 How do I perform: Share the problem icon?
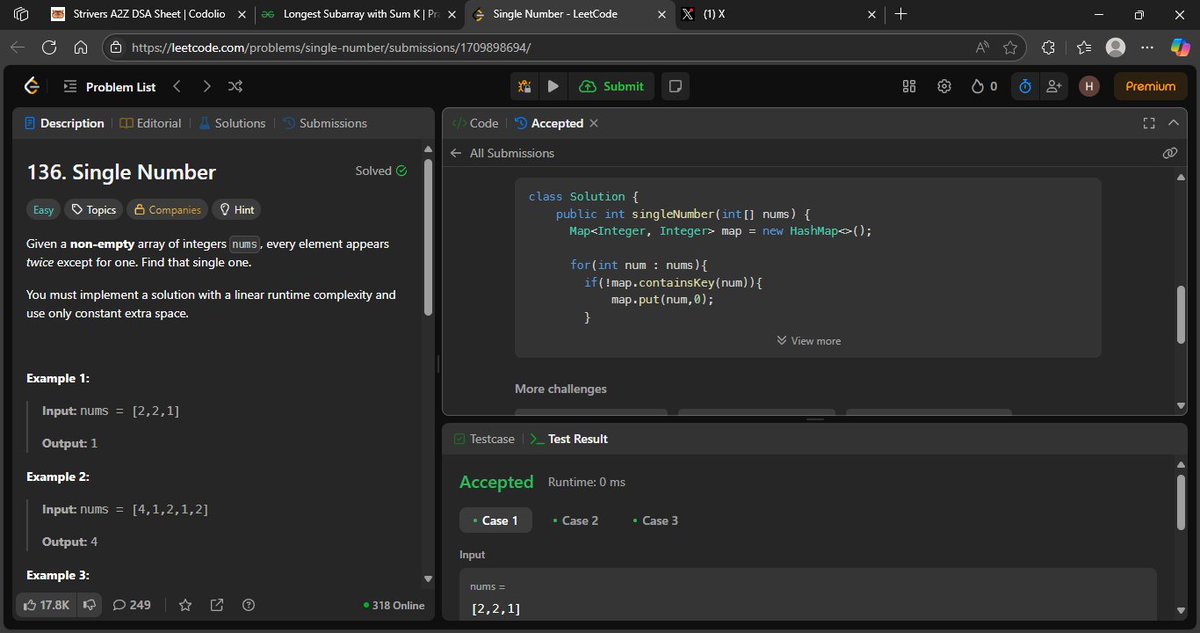(217, 605)
